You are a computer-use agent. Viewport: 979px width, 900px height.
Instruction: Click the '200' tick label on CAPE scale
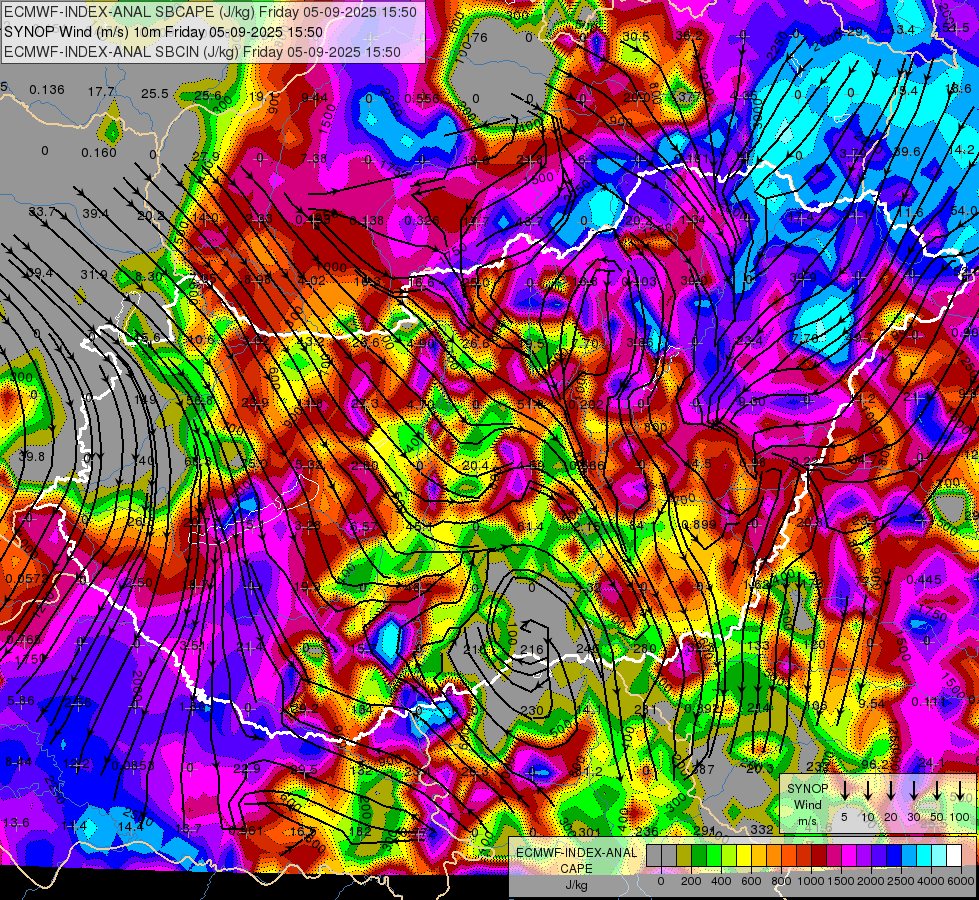[x=691, y=881]
